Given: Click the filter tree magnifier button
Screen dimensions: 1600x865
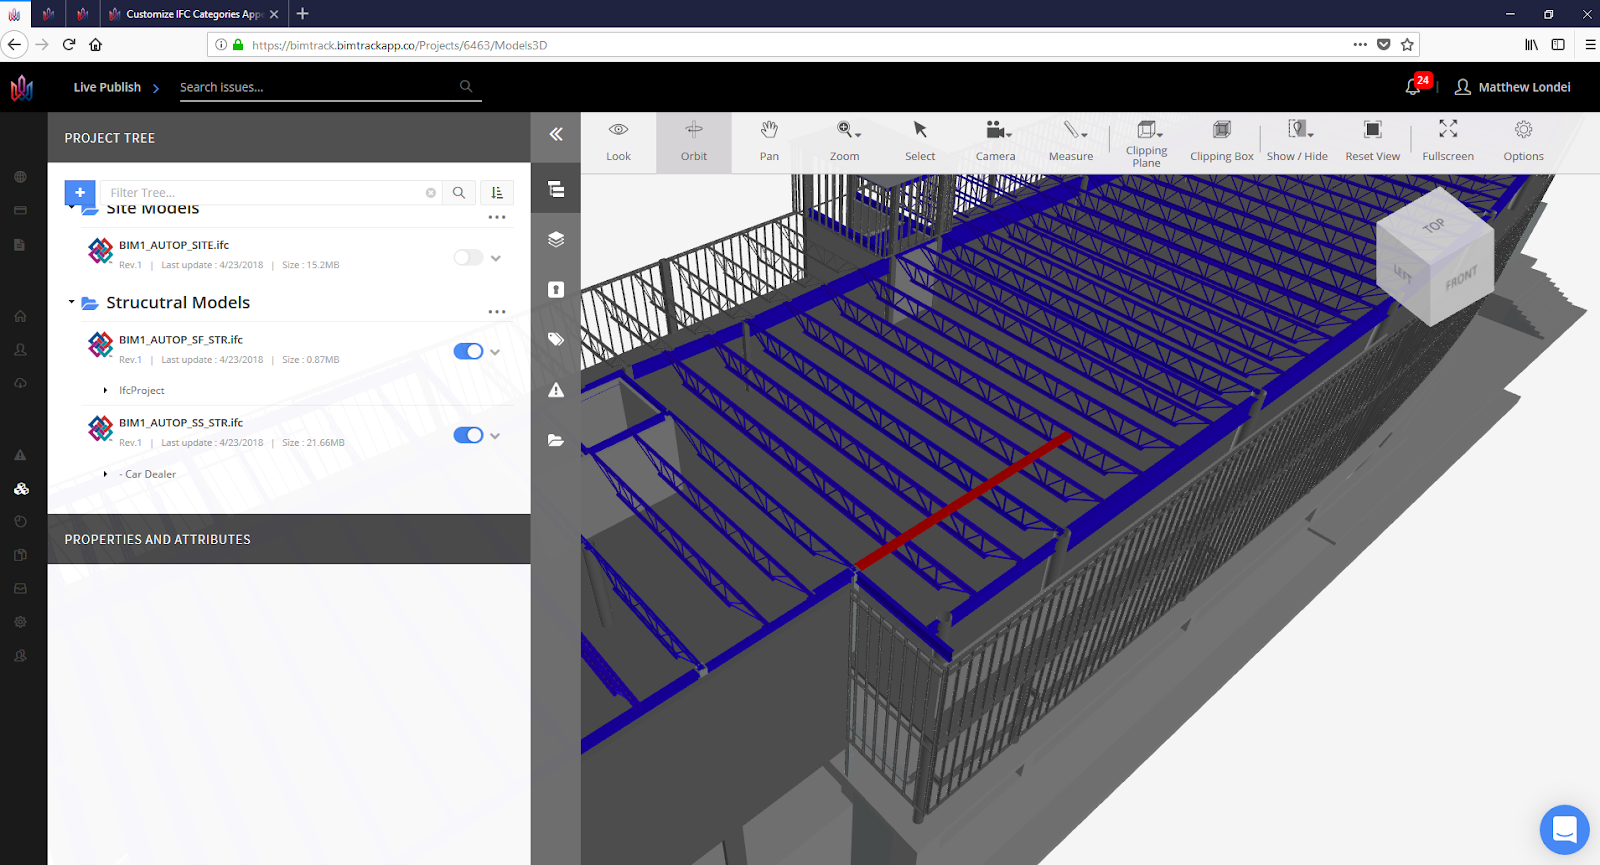Looking at the screenshot, I should 459,193.
